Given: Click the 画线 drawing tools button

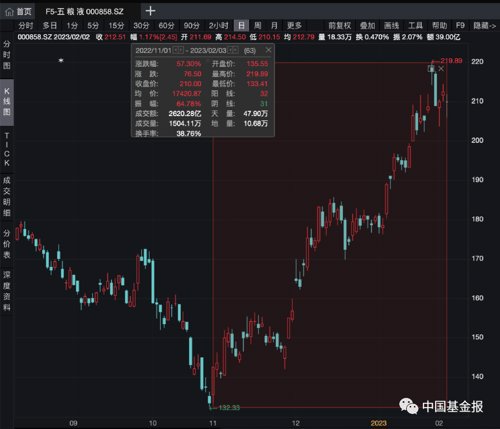Looking at the screenshot, I should (391, 26).
